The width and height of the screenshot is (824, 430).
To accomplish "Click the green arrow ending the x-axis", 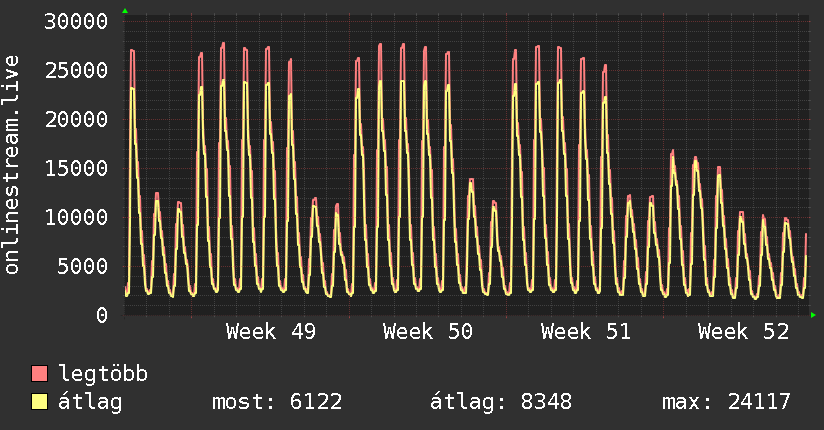I will pos(813,315).
